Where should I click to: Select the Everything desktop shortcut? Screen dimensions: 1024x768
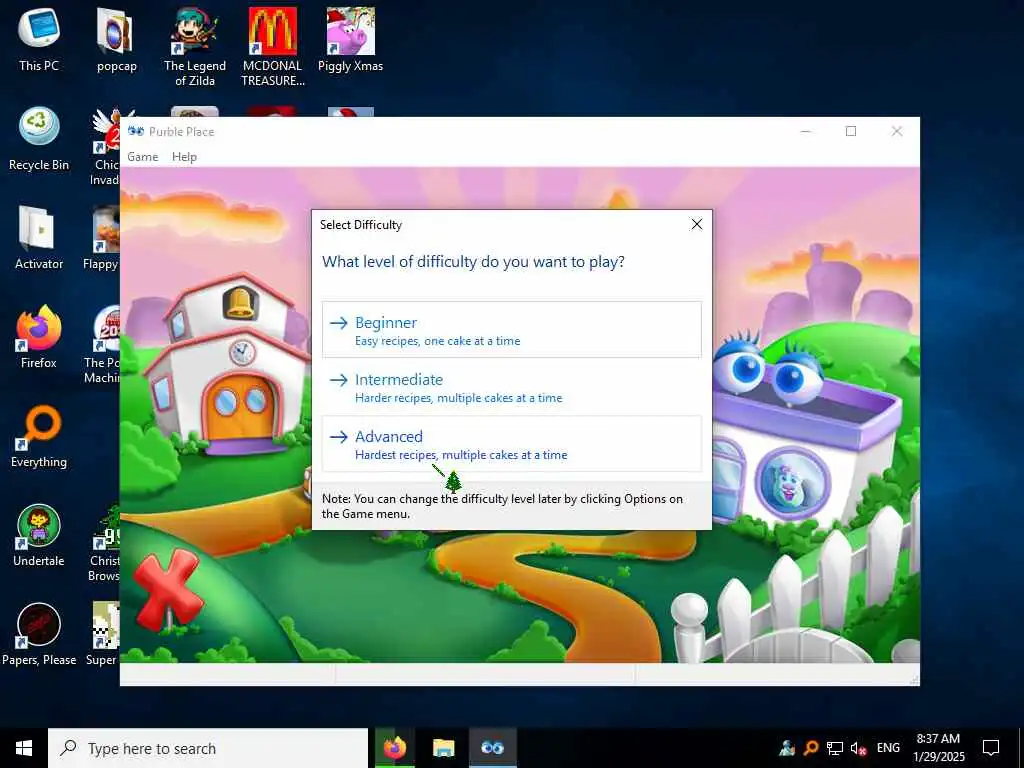tap(39, 436)
